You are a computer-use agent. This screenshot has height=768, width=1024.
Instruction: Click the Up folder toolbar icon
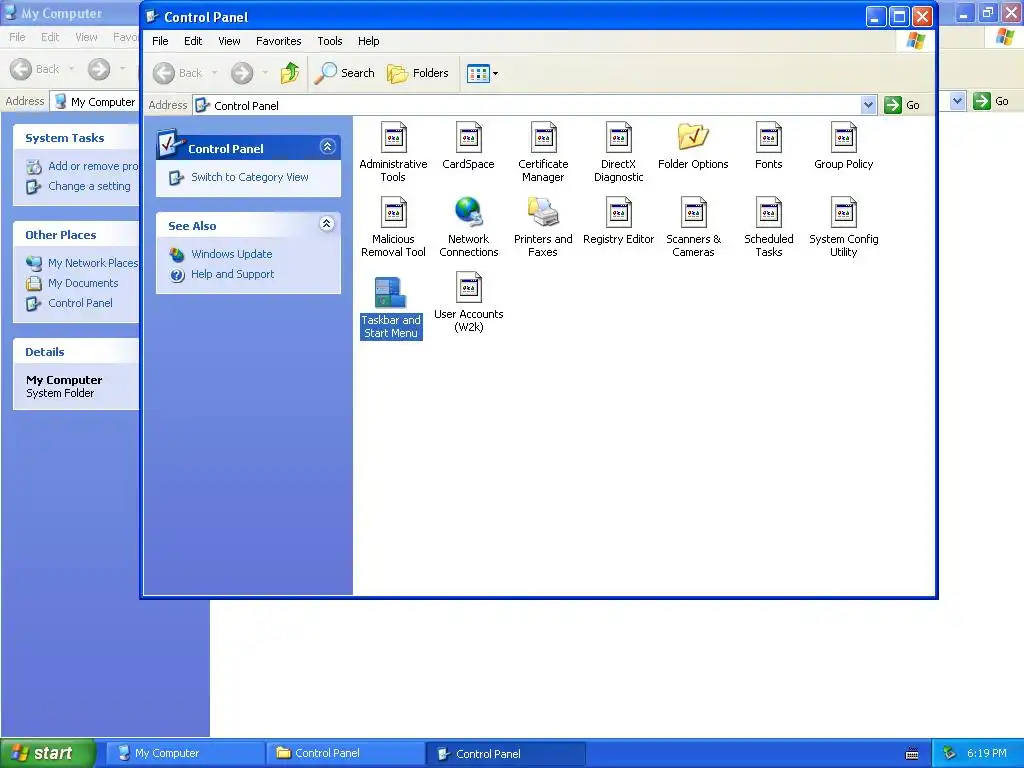[290, 73]
